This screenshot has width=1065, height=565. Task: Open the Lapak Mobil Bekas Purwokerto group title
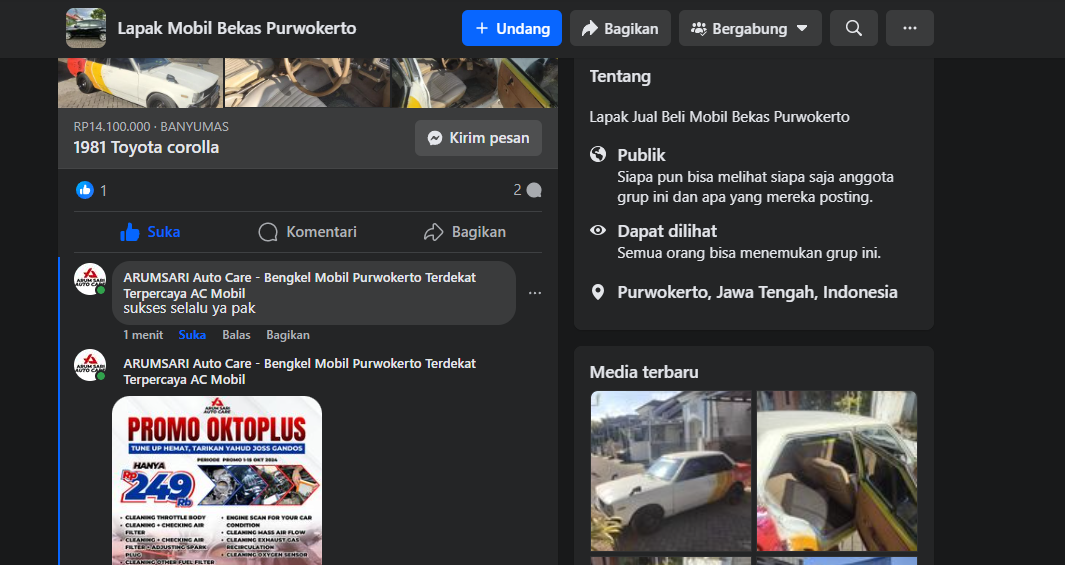click(236, 29)
